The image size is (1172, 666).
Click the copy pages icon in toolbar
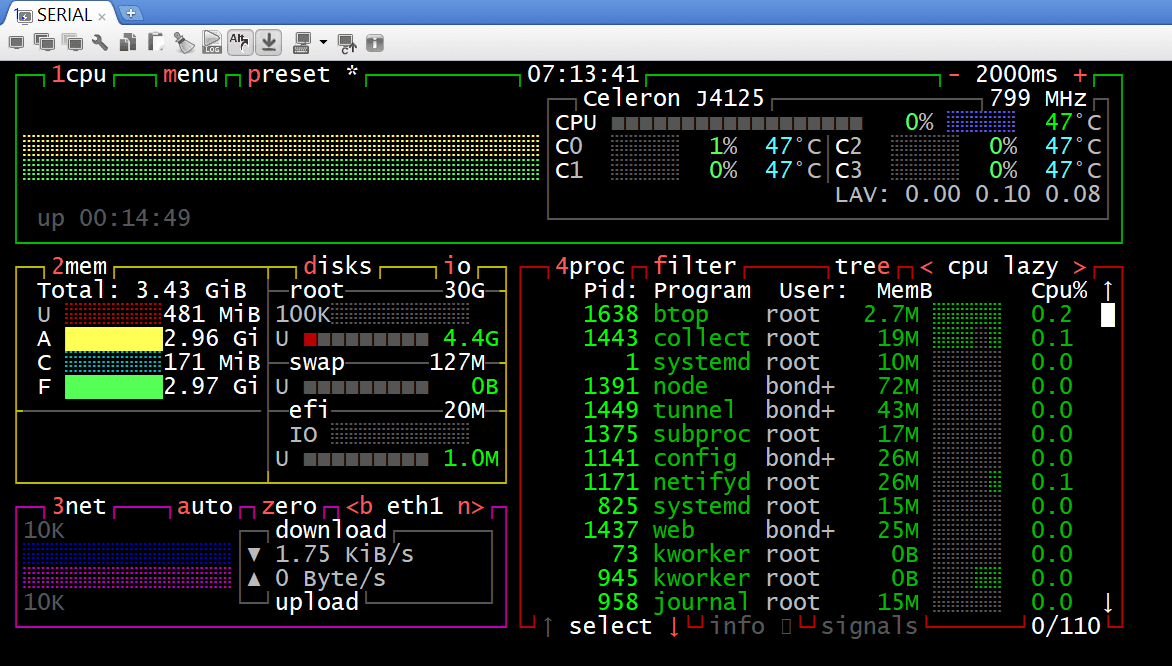(x=128, y=43)
